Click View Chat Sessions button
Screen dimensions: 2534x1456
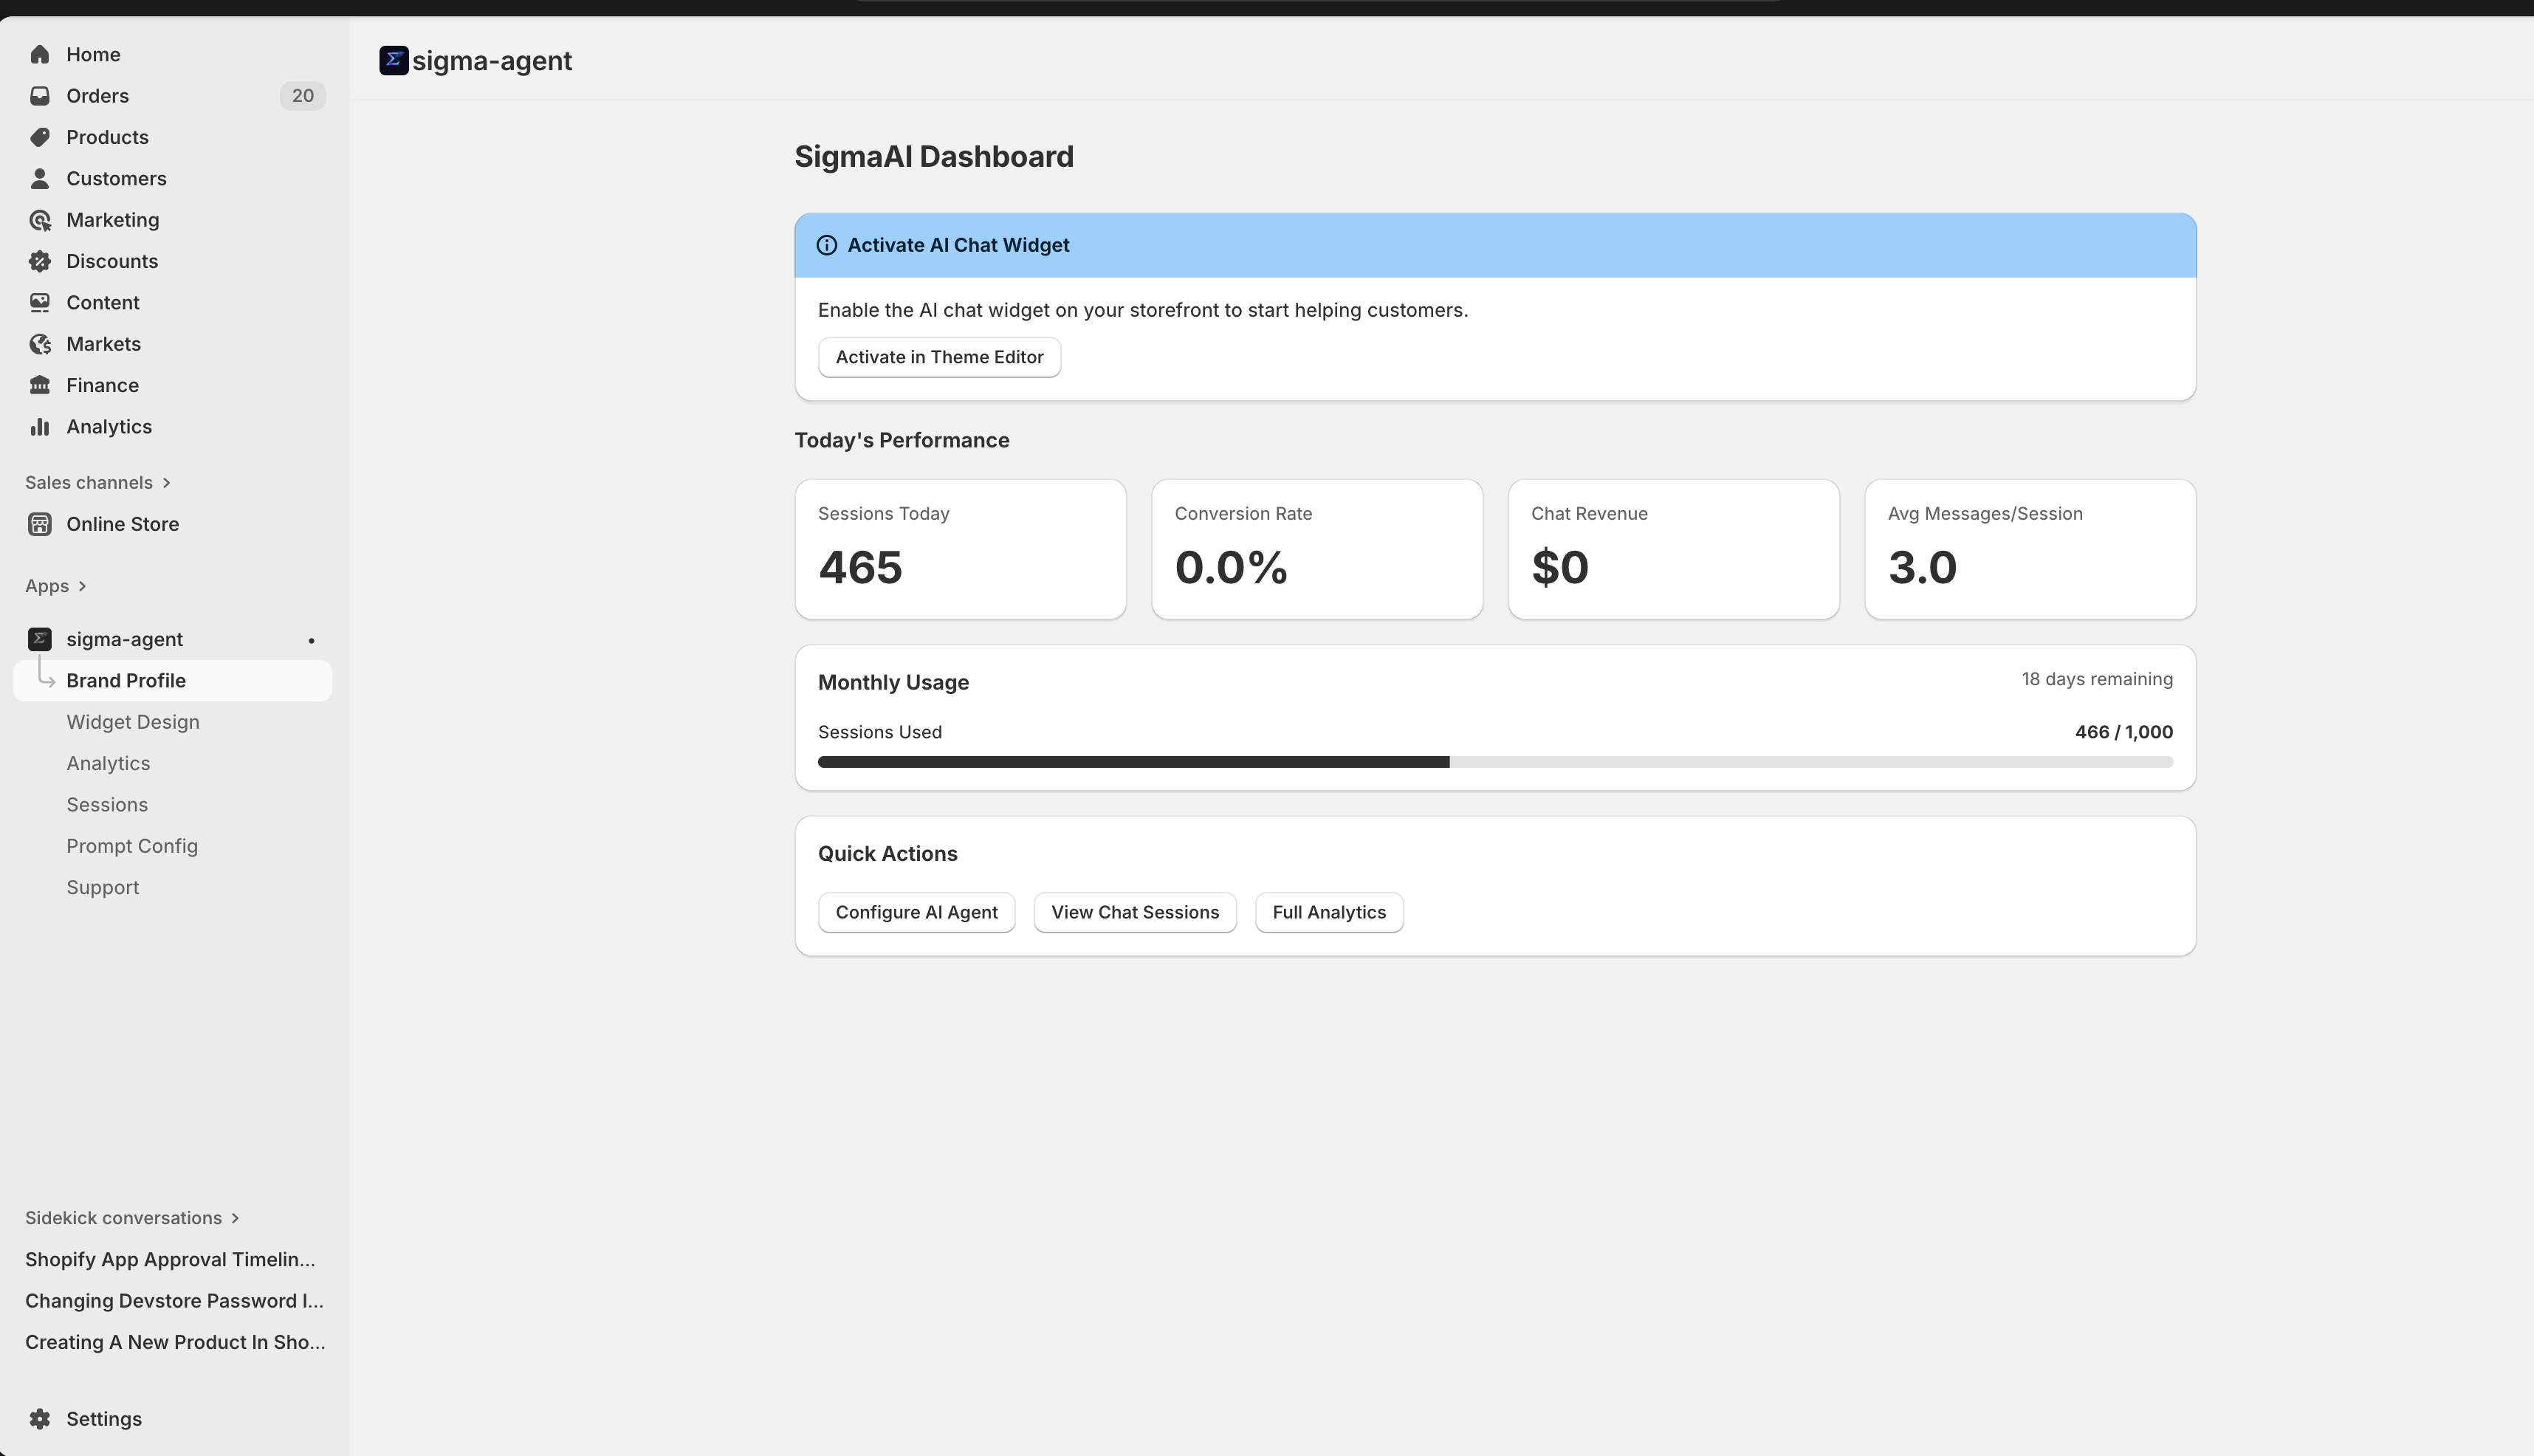point(1135,912)
